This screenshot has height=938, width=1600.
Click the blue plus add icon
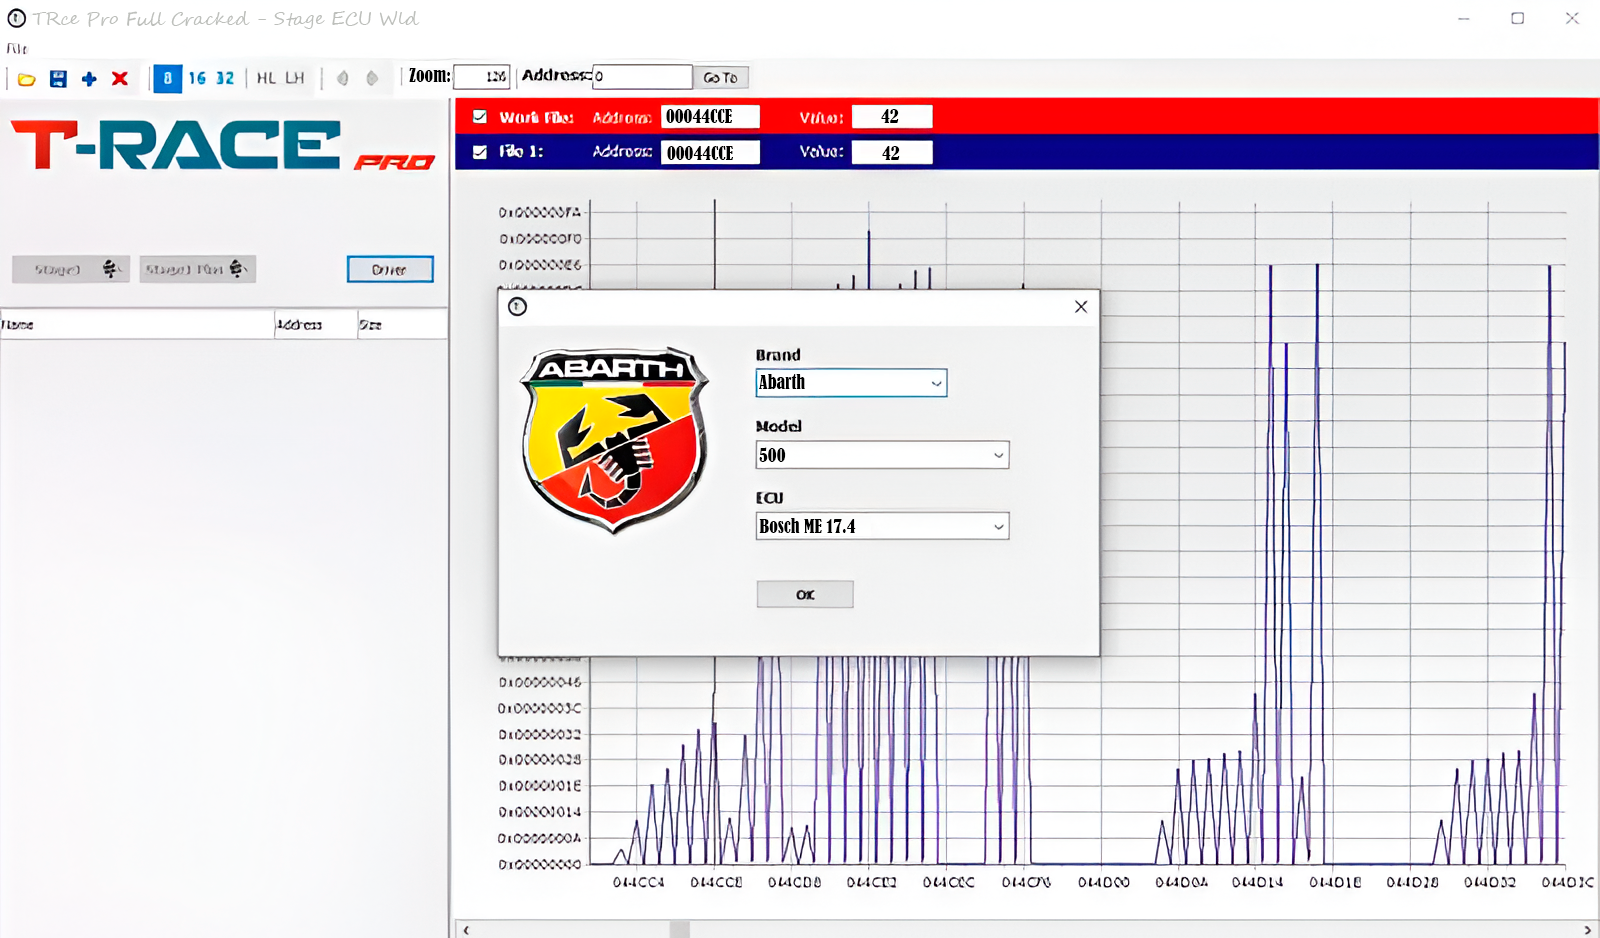[89, 79]
